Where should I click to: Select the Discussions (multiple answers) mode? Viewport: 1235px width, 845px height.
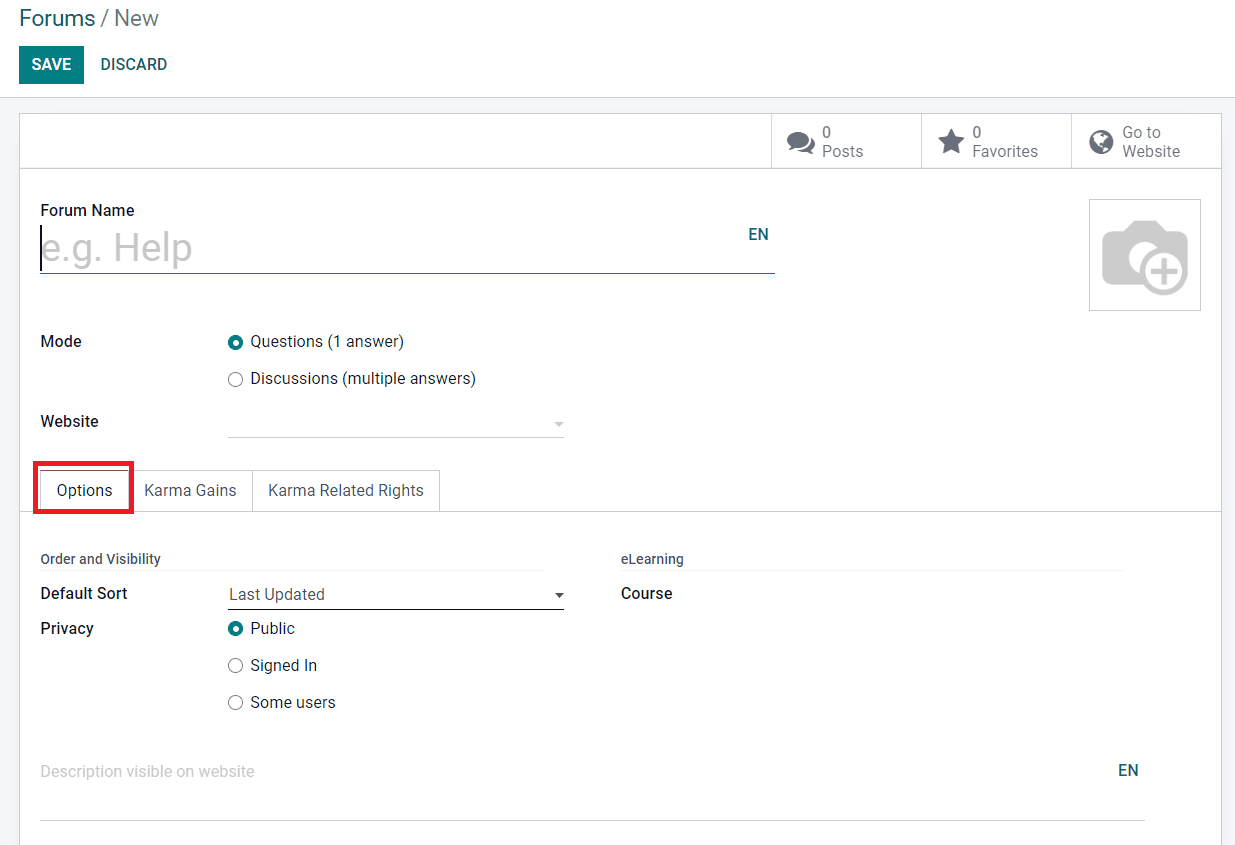tap(235, 379)
